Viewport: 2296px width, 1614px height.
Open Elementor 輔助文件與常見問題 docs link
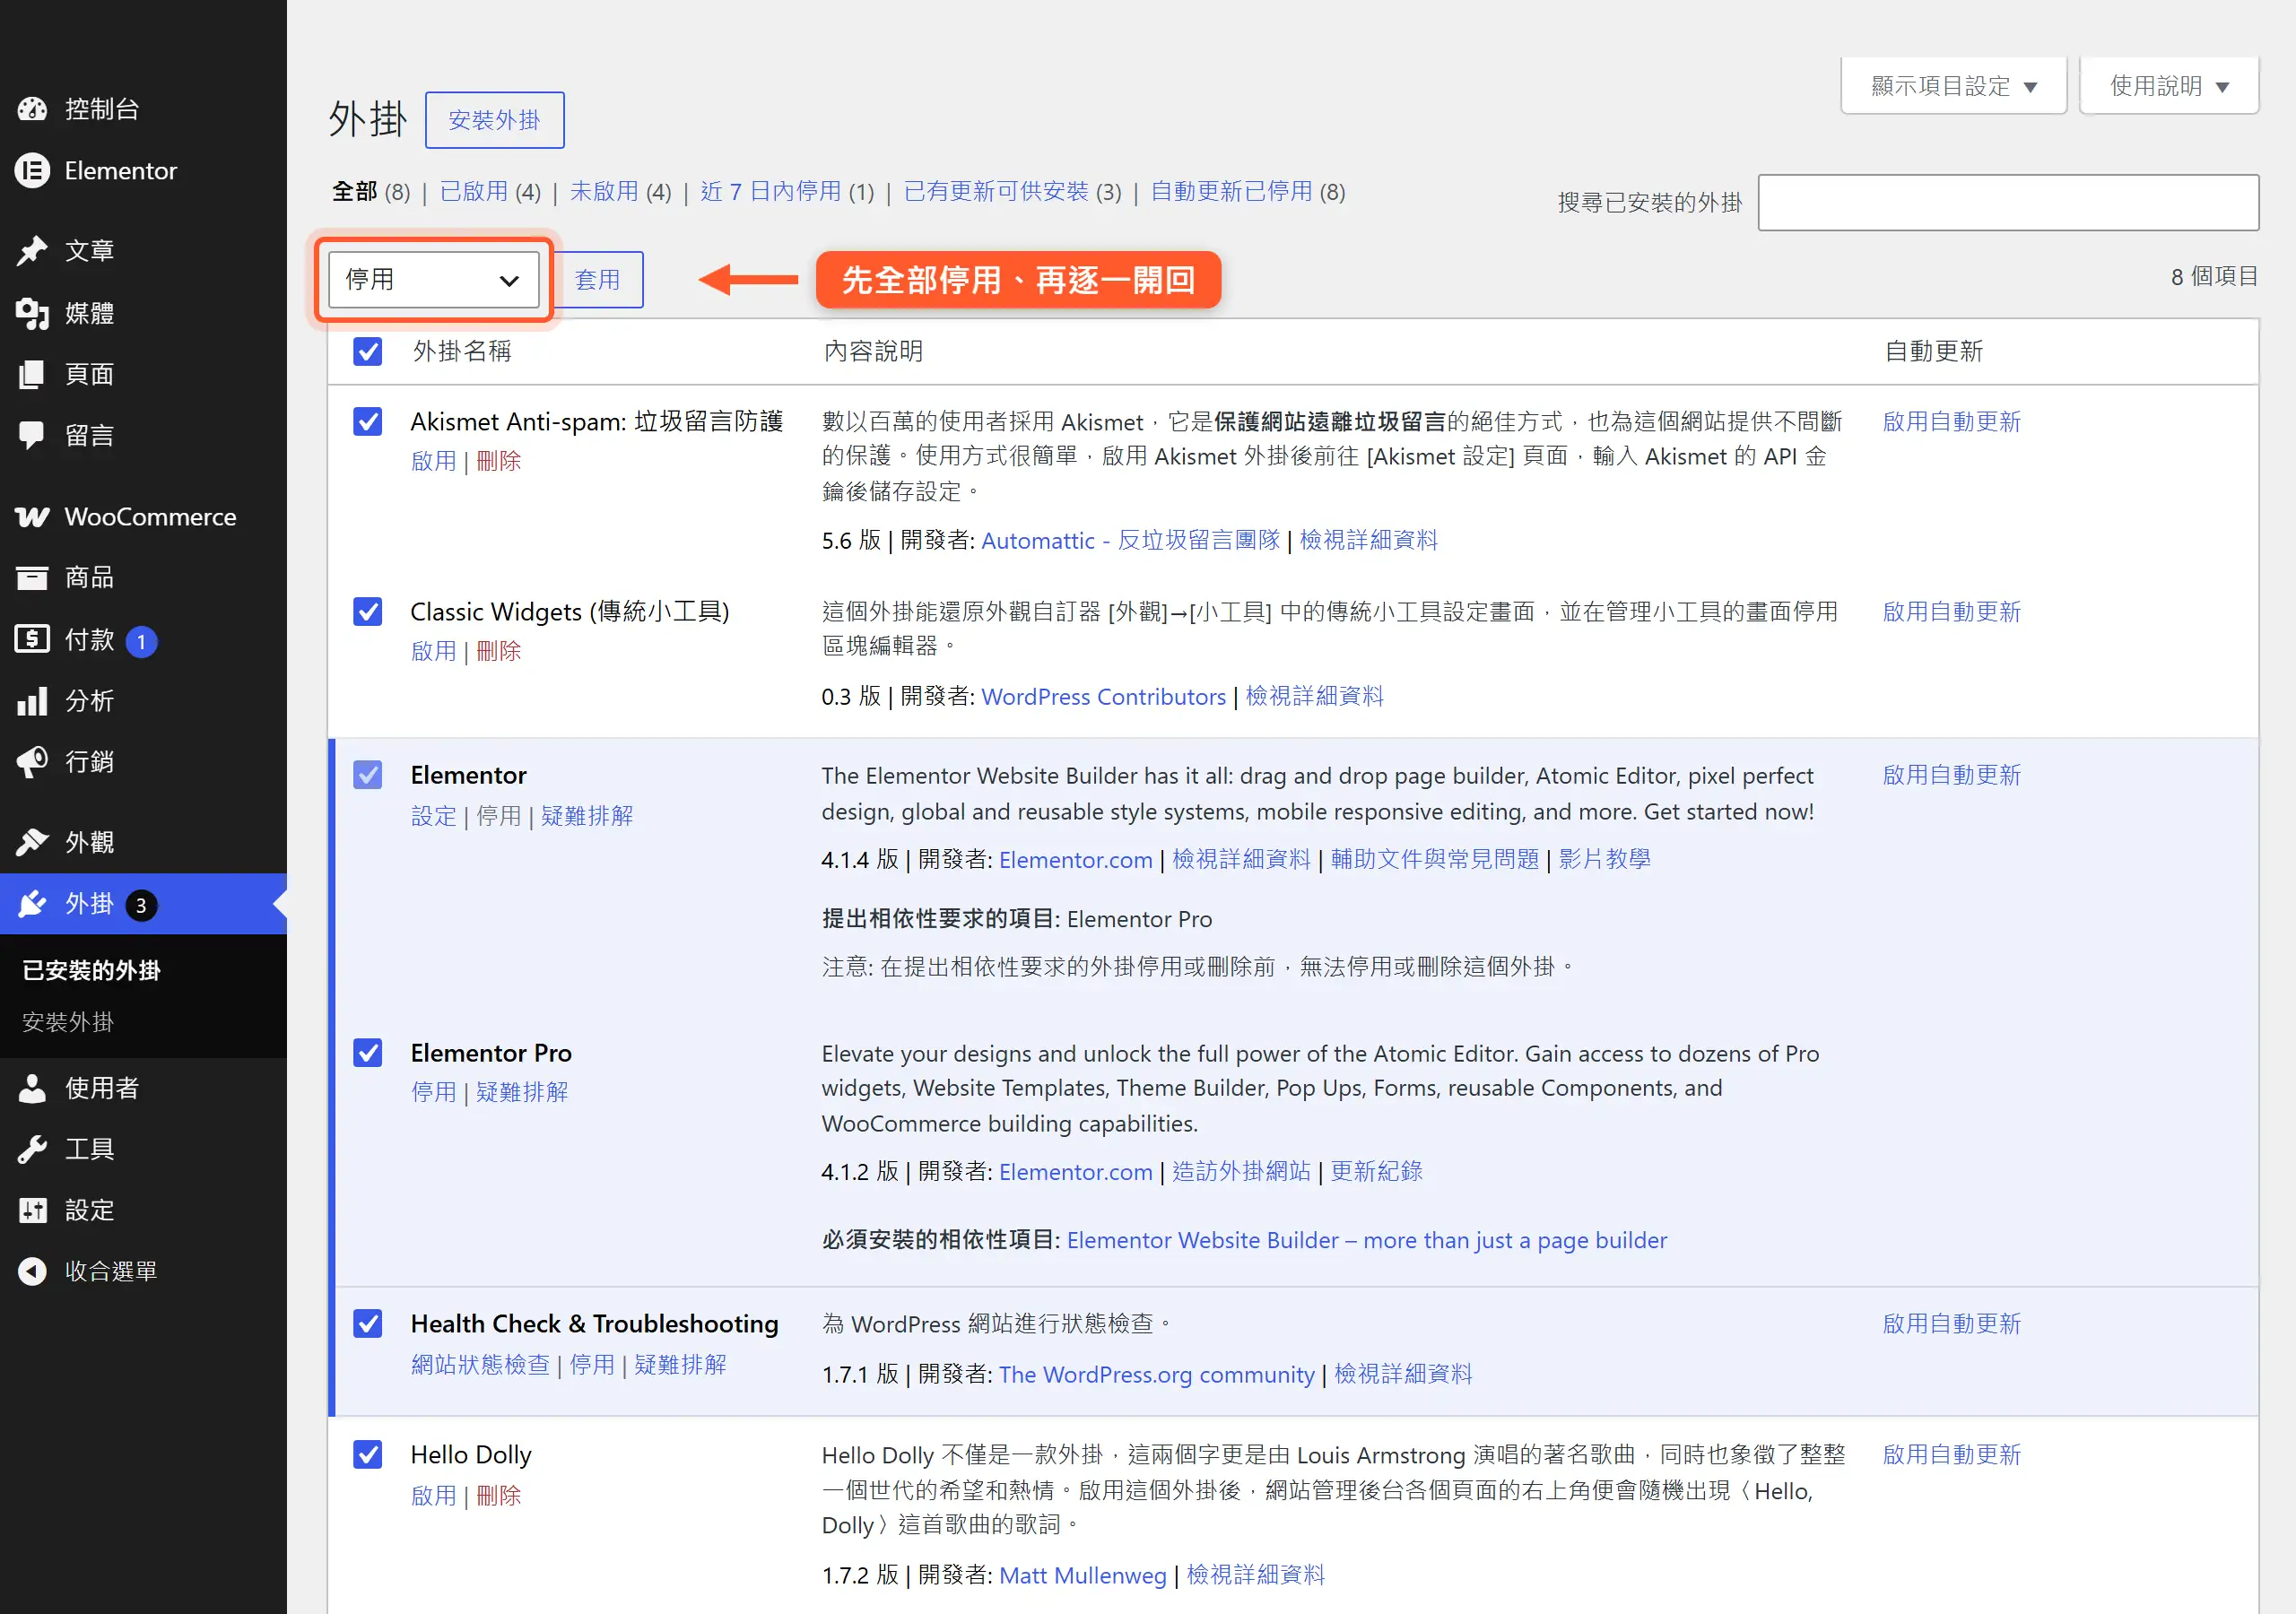coord(1434,859)
